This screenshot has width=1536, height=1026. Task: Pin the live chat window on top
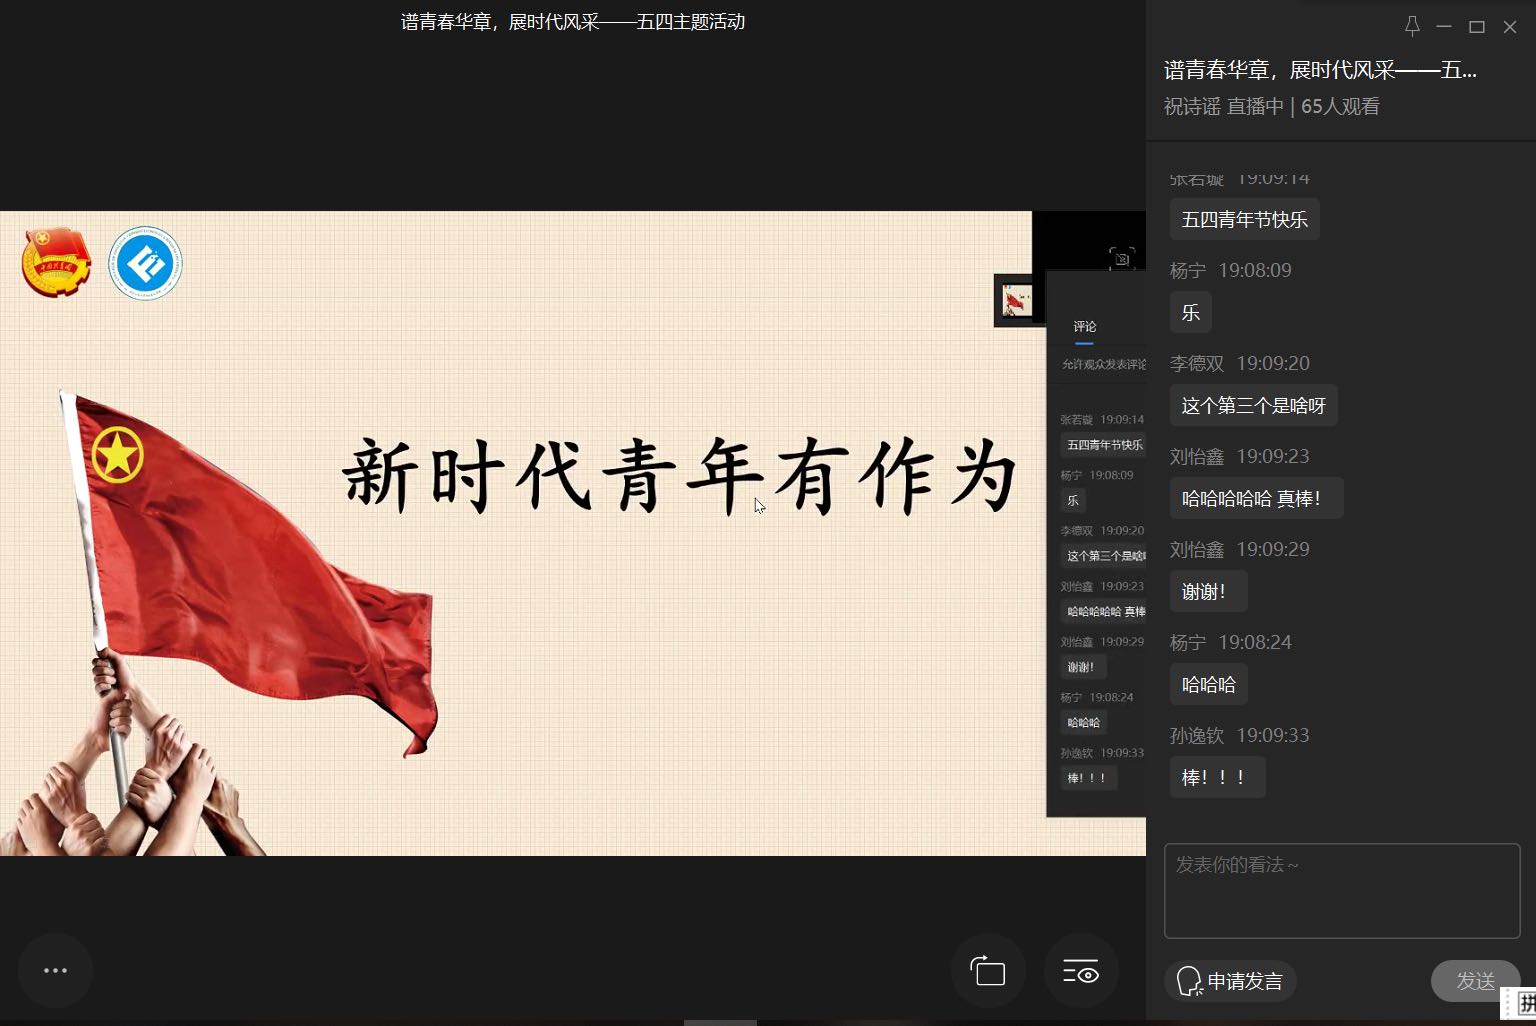(x=1412, y=27)
